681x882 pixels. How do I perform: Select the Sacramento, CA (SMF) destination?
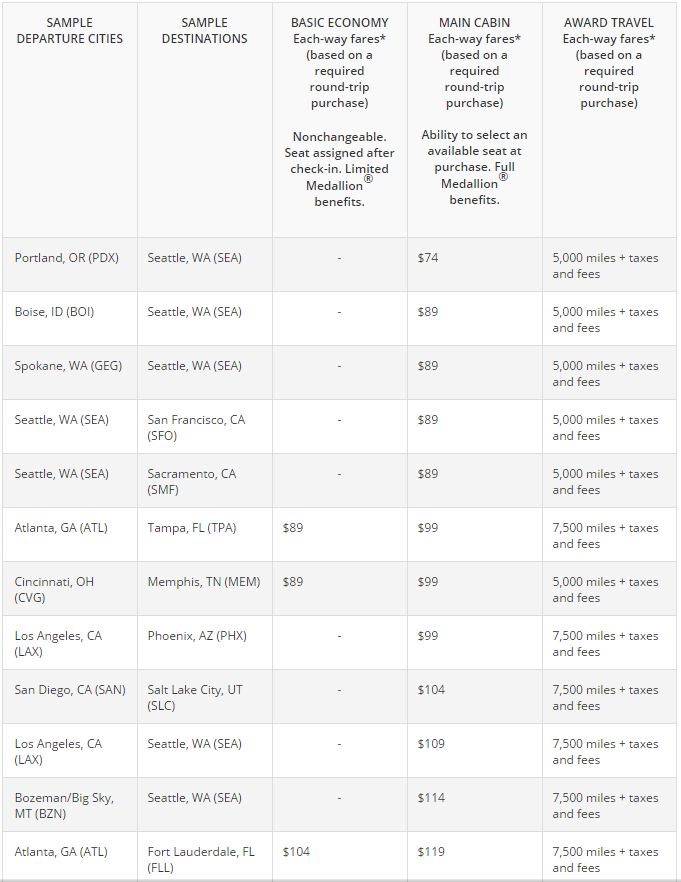coord(192,482)
